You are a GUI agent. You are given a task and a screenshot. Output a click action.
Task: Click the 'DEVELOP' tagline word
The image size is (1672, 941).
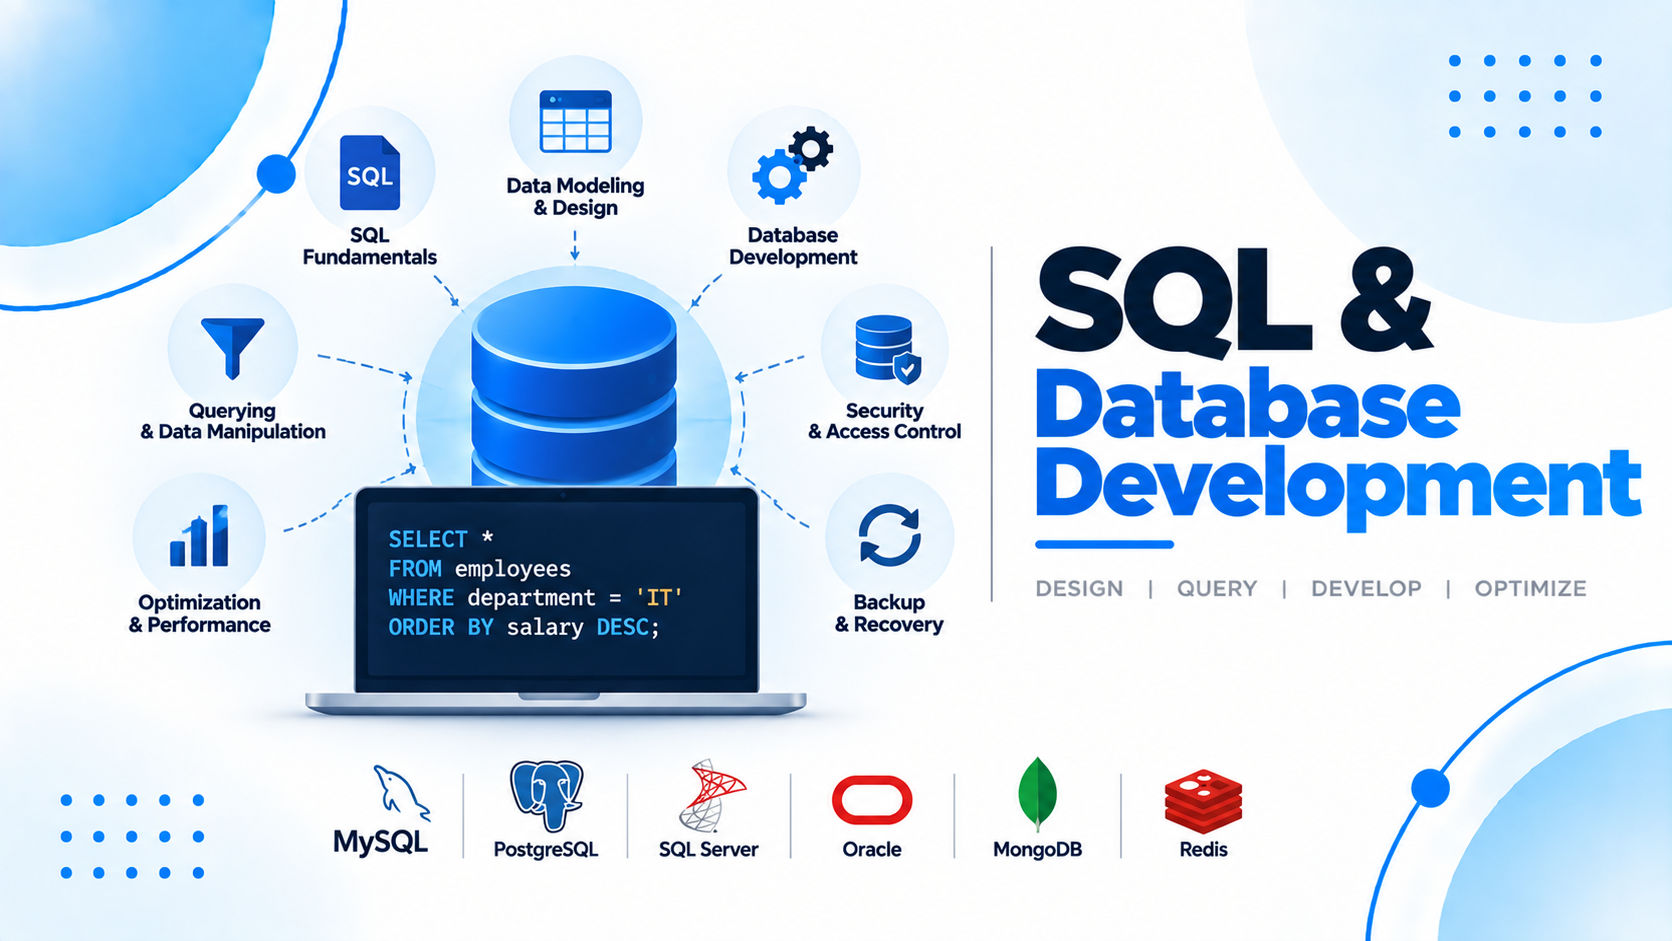(1366, 588)
